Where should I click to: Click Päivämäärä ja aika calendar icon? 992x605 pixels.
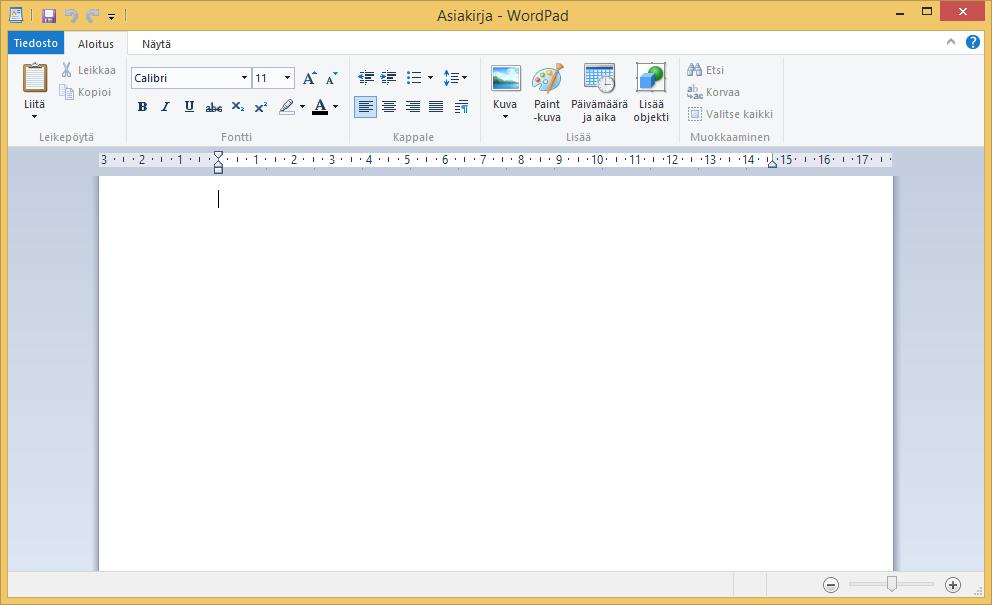(x=599, y=78)
